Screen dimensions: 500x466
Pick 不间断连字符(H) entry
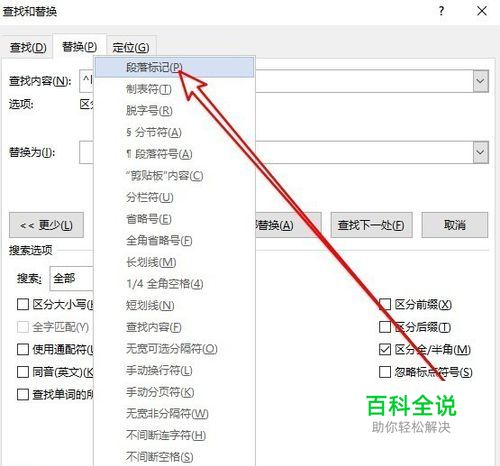coord(174,435)
